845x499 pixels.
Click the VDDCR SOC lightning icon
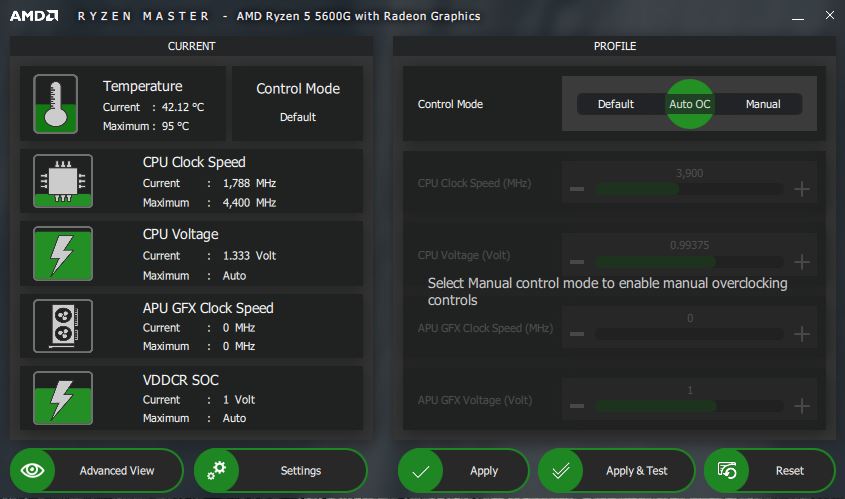pos(62,398)
